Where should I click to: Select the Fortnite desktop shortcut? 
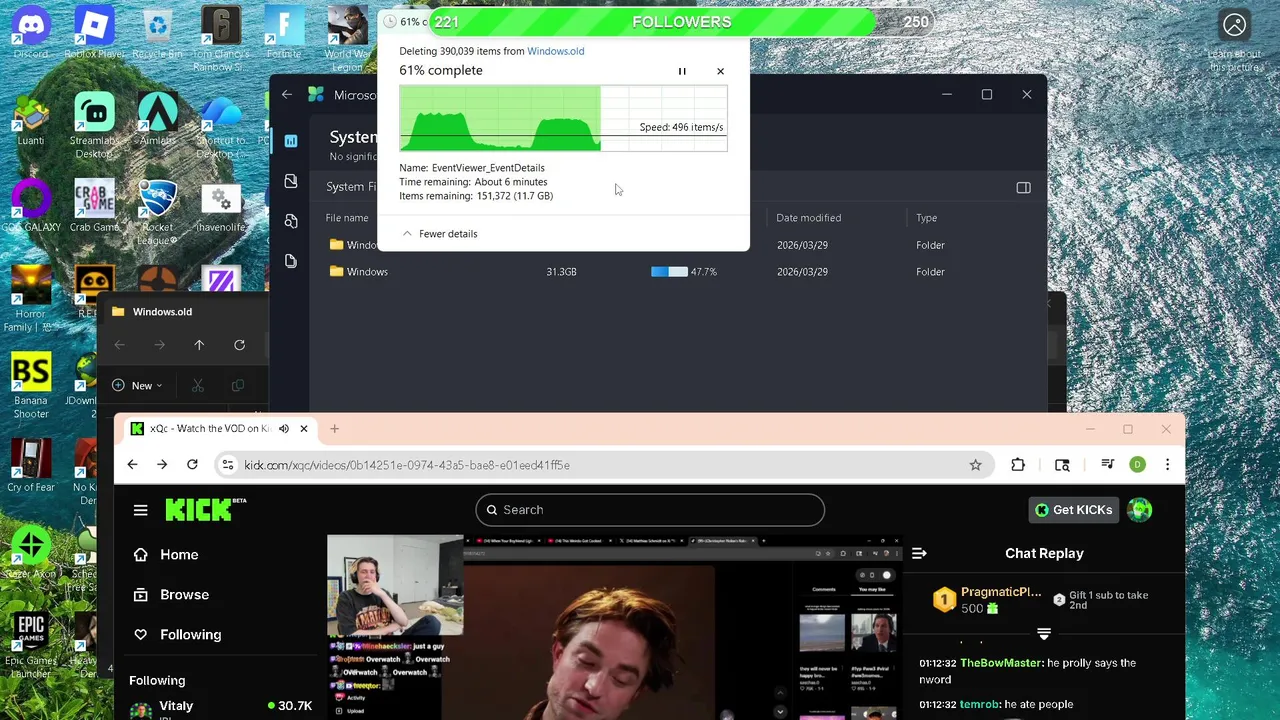coord(284,32)
